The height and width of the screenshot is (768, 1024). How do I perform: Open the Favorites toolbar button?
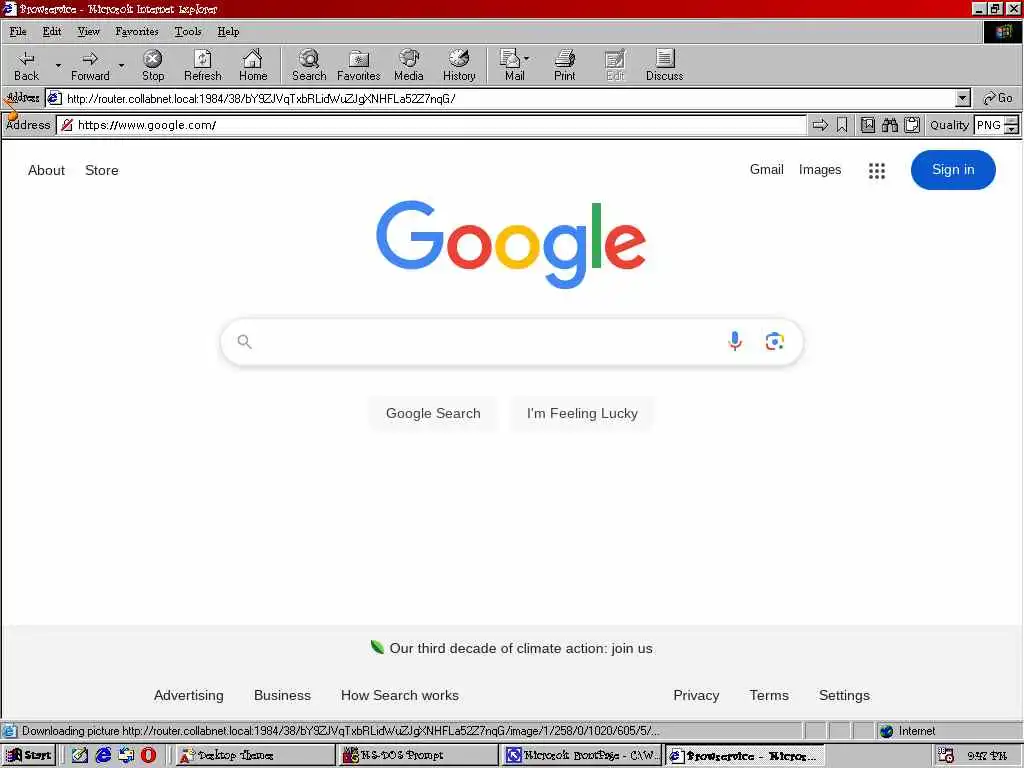[359, 65]
